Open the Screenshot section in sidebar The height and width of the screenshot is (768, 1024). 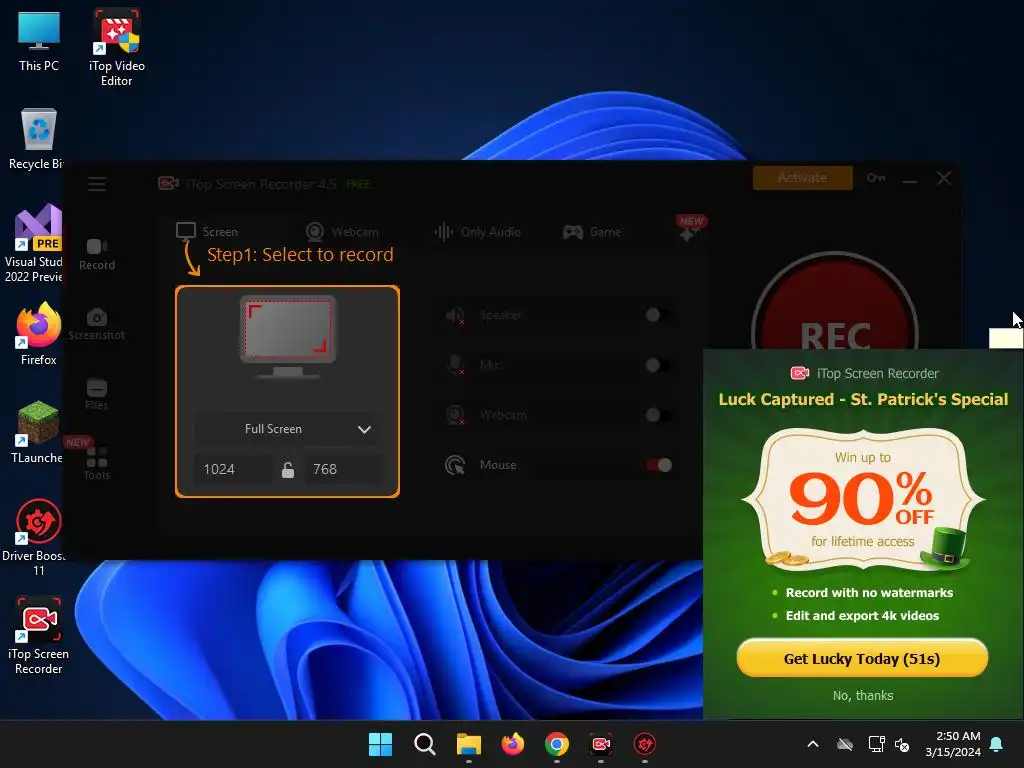click(x=97, y=325)
